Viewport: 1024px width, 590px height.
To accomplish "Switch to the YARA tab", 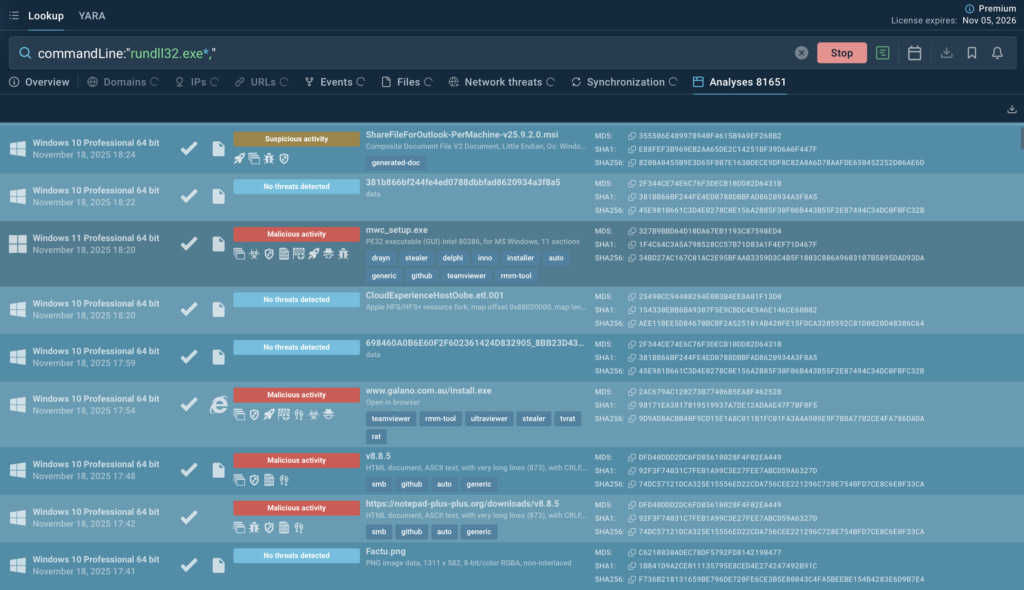I will tap(92, 16).
